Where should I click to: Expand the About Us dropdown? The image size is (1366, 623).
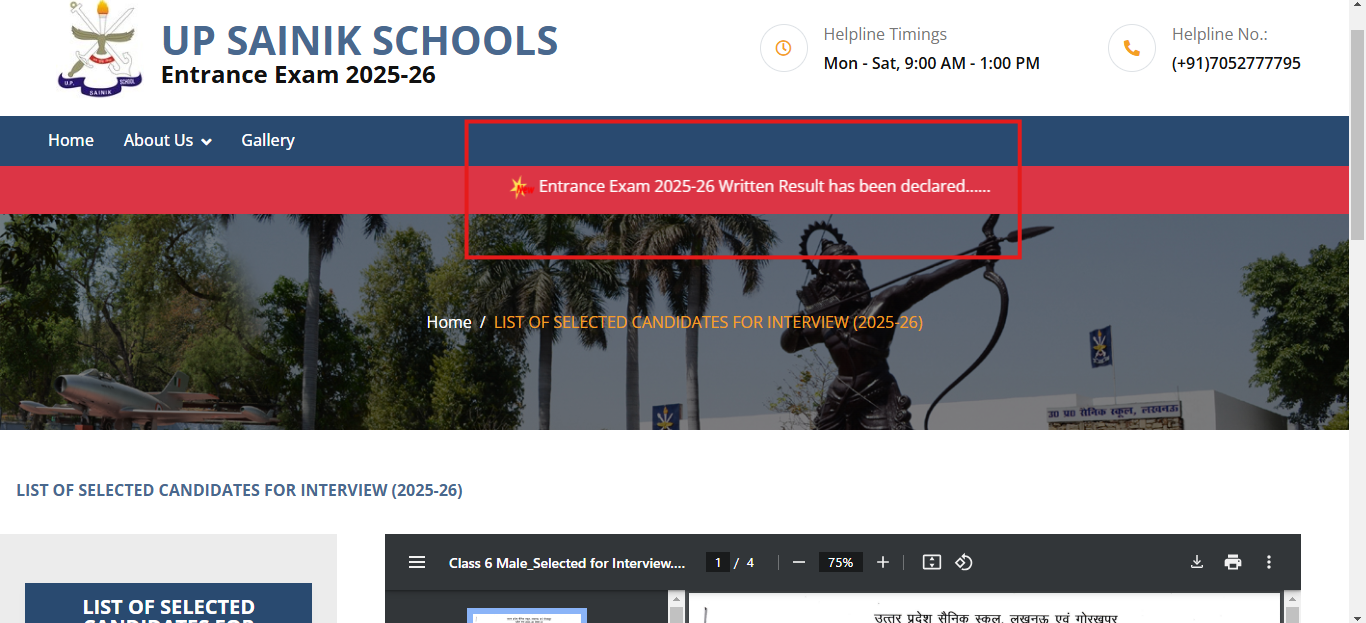[x=166, y=140]
